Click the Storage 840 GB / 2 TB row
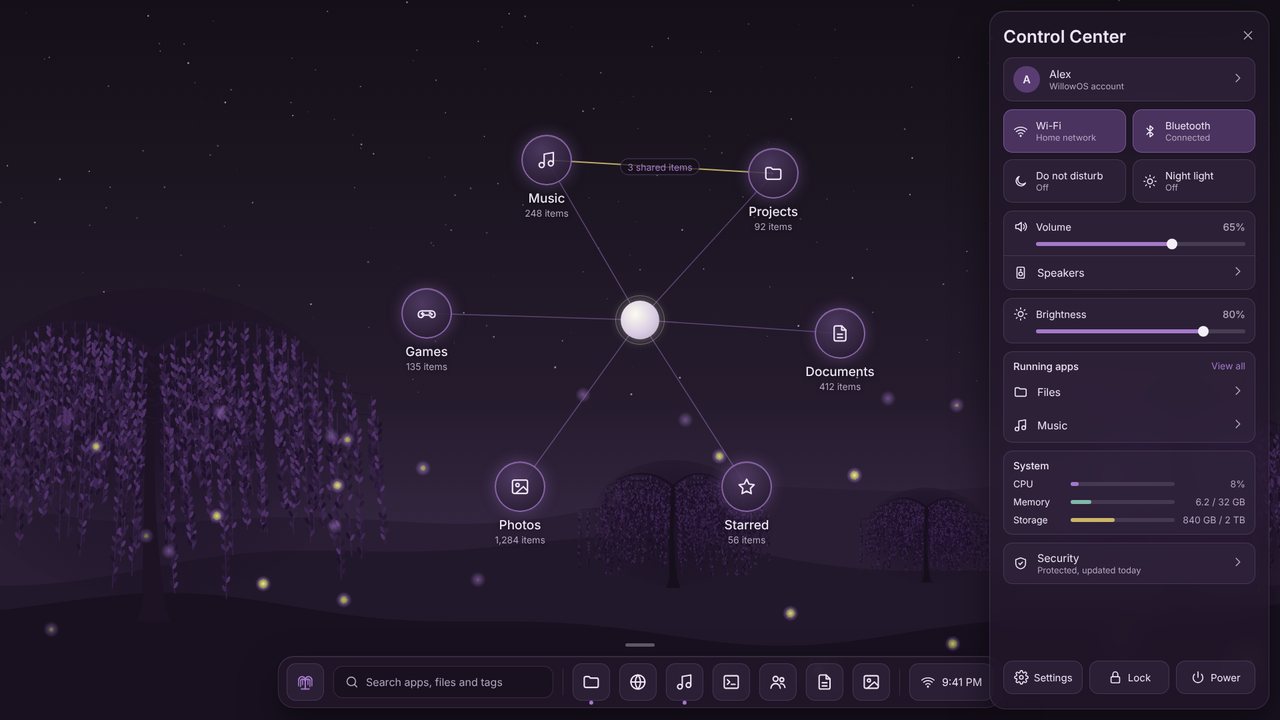The image size is (1280, 720). click(x=1129, y=520)
